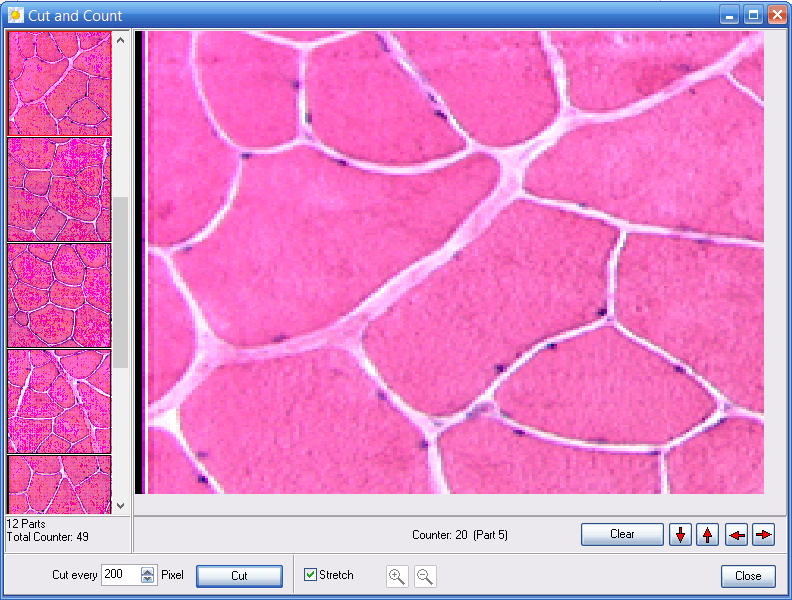Zoom out with the magnifier minus icon

pos(425,576)
